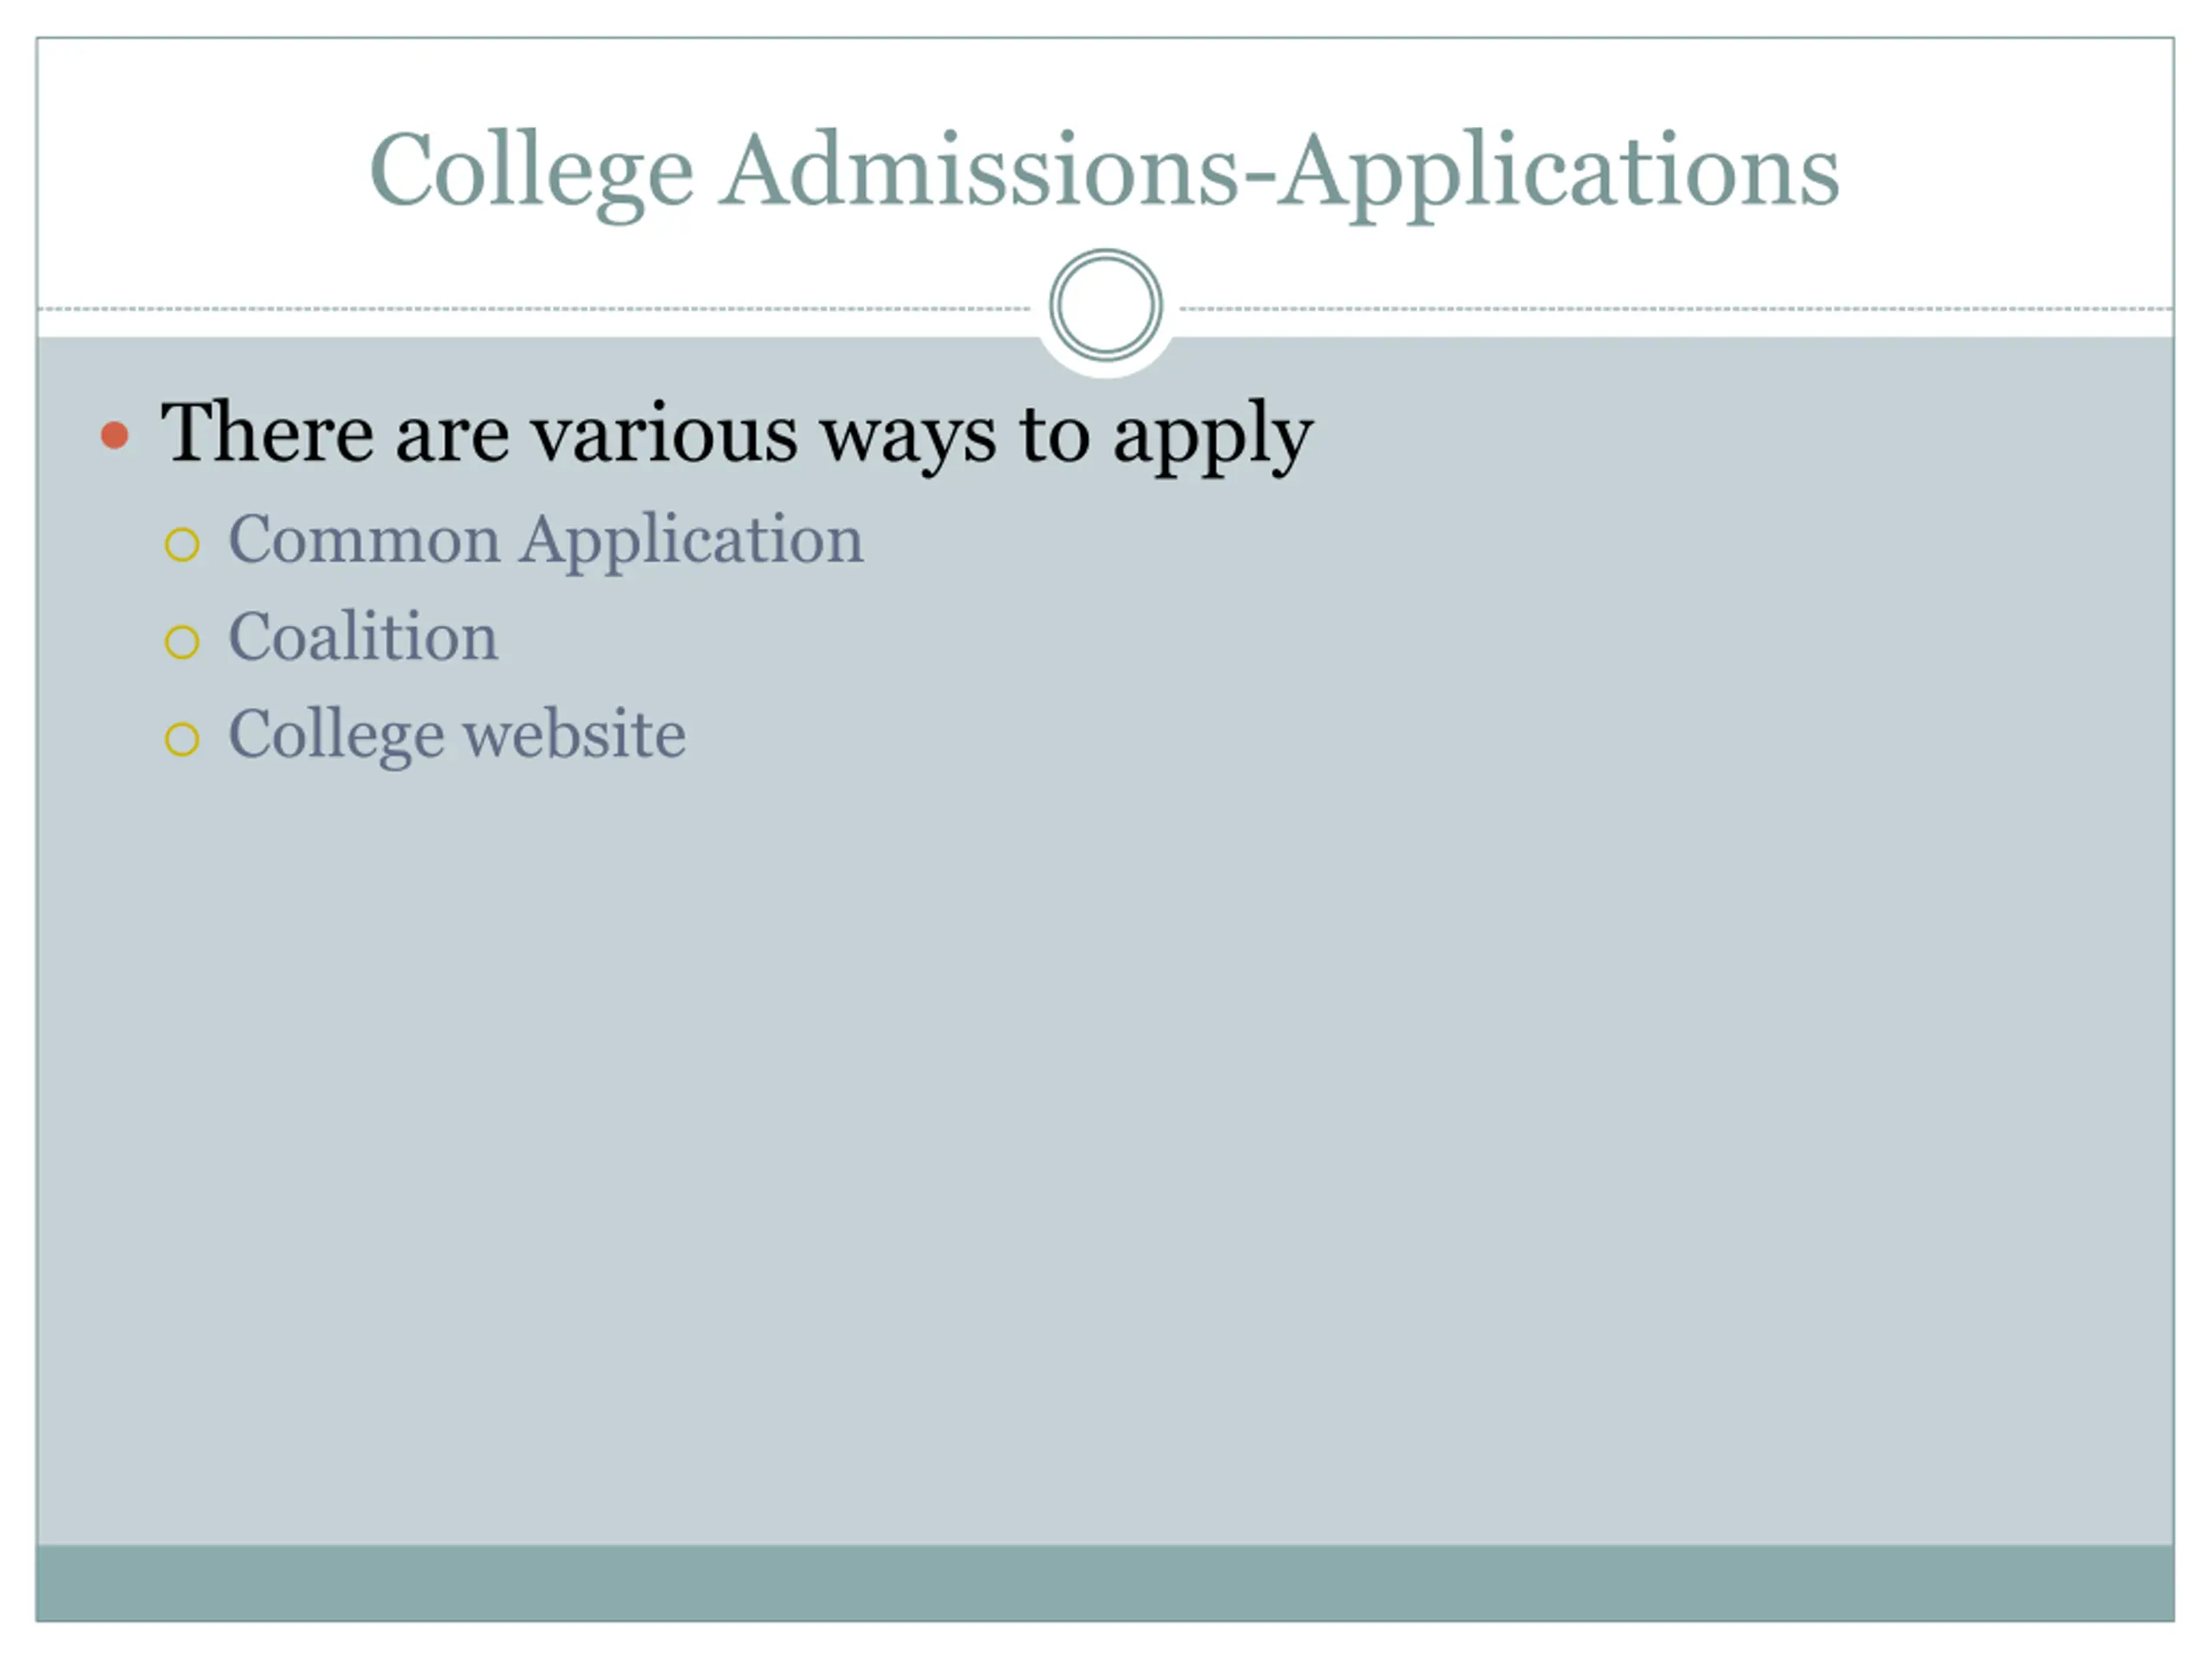The width and height of the screenshot is (2212, 1659).
Task: Click the dark teal footer bar
Action: coord(1105,1583)
